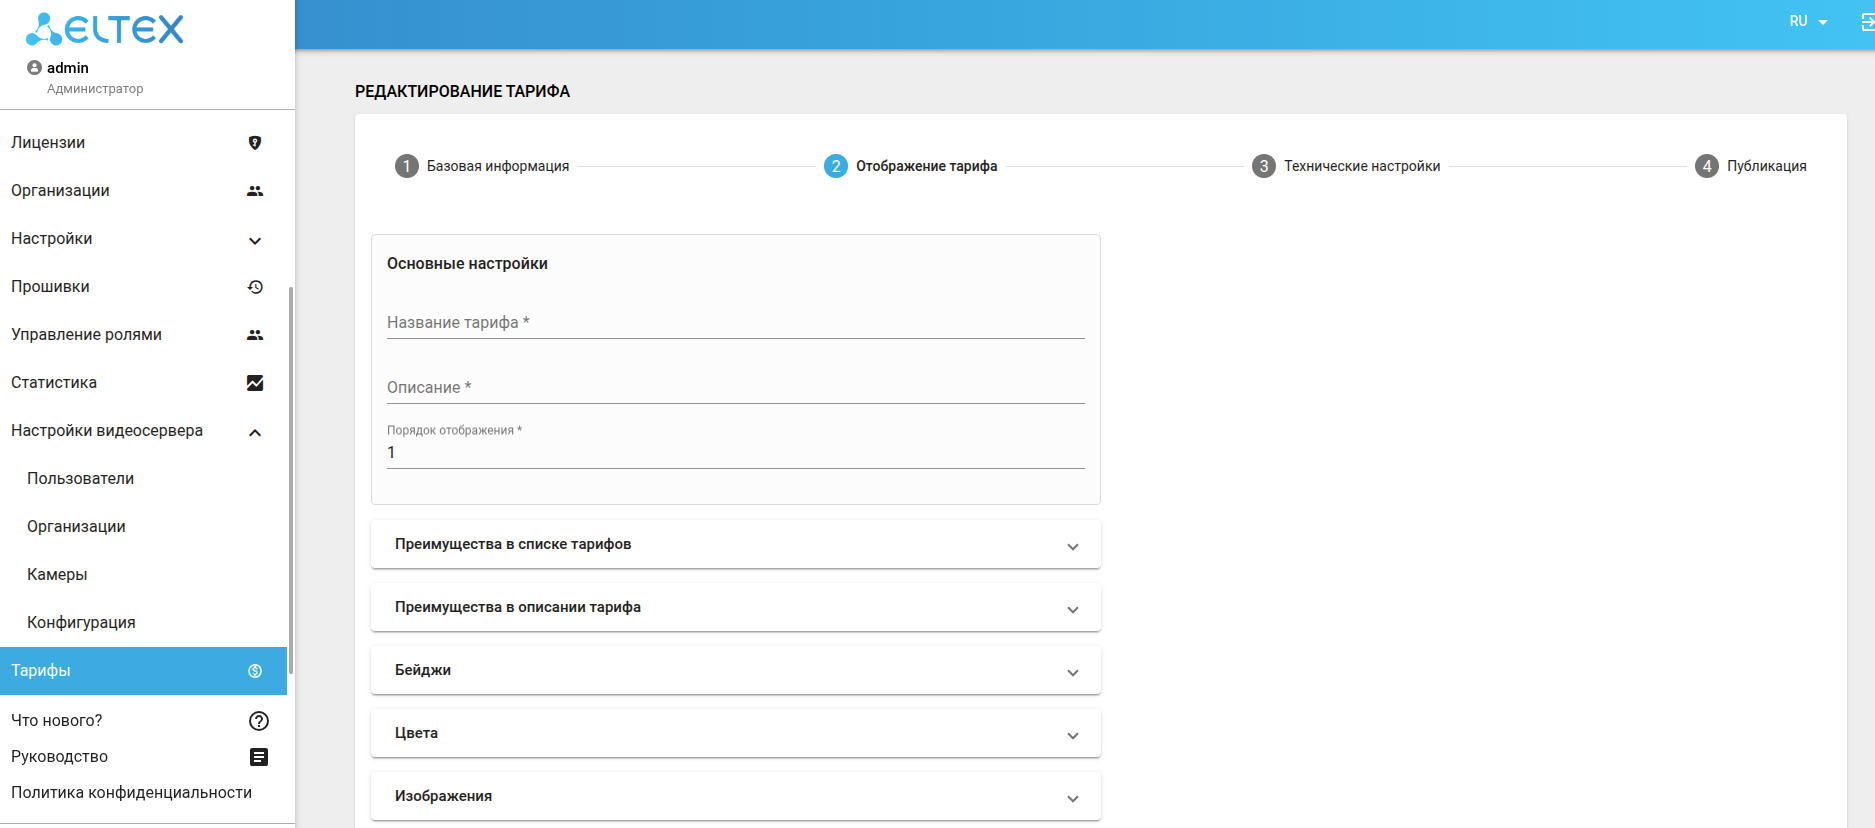Open the Камеры sidebar item
This screenshot has width=1875, height=828.
[x=57, y=575]
